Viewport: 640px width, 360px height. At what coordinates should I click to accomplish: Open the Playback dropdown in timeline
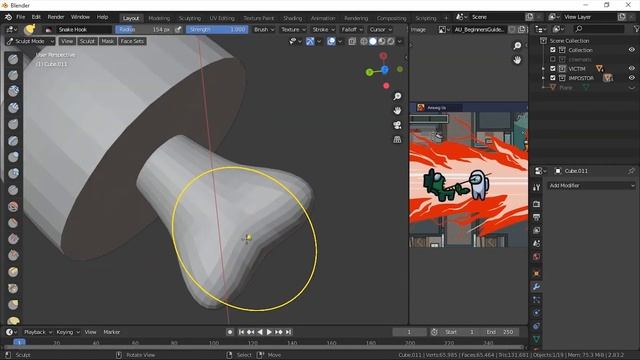click(x=38, y=332)
